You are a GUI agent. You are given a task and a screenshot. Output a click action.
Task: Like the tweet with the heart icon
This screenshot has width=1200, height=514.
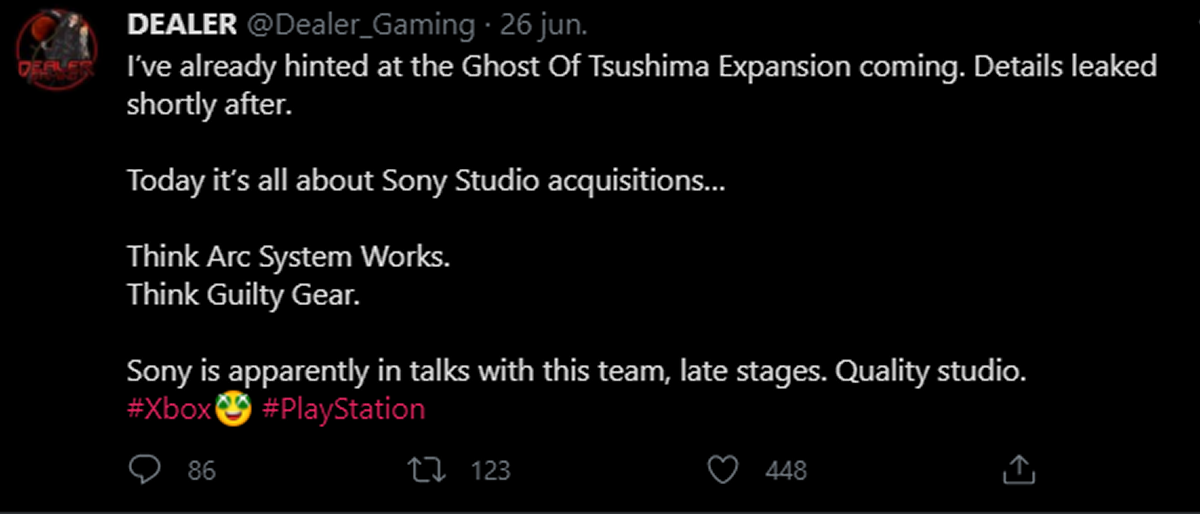[722, 469]
